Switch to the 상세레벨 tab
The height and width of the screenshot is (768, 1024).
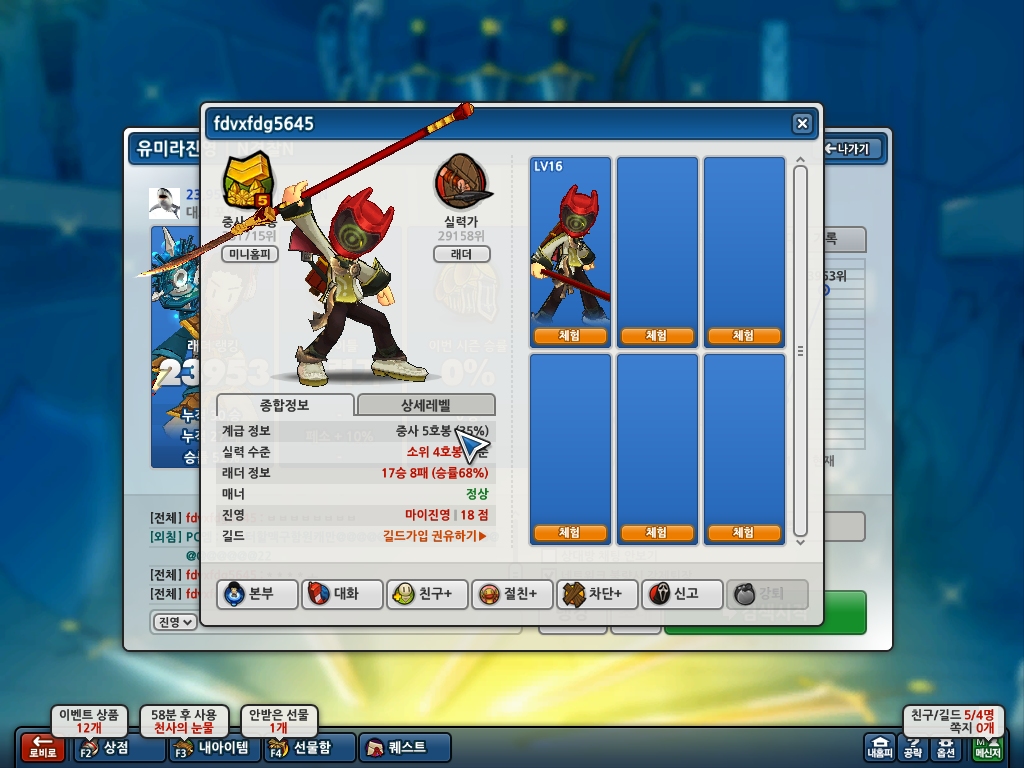pos(426,405)
